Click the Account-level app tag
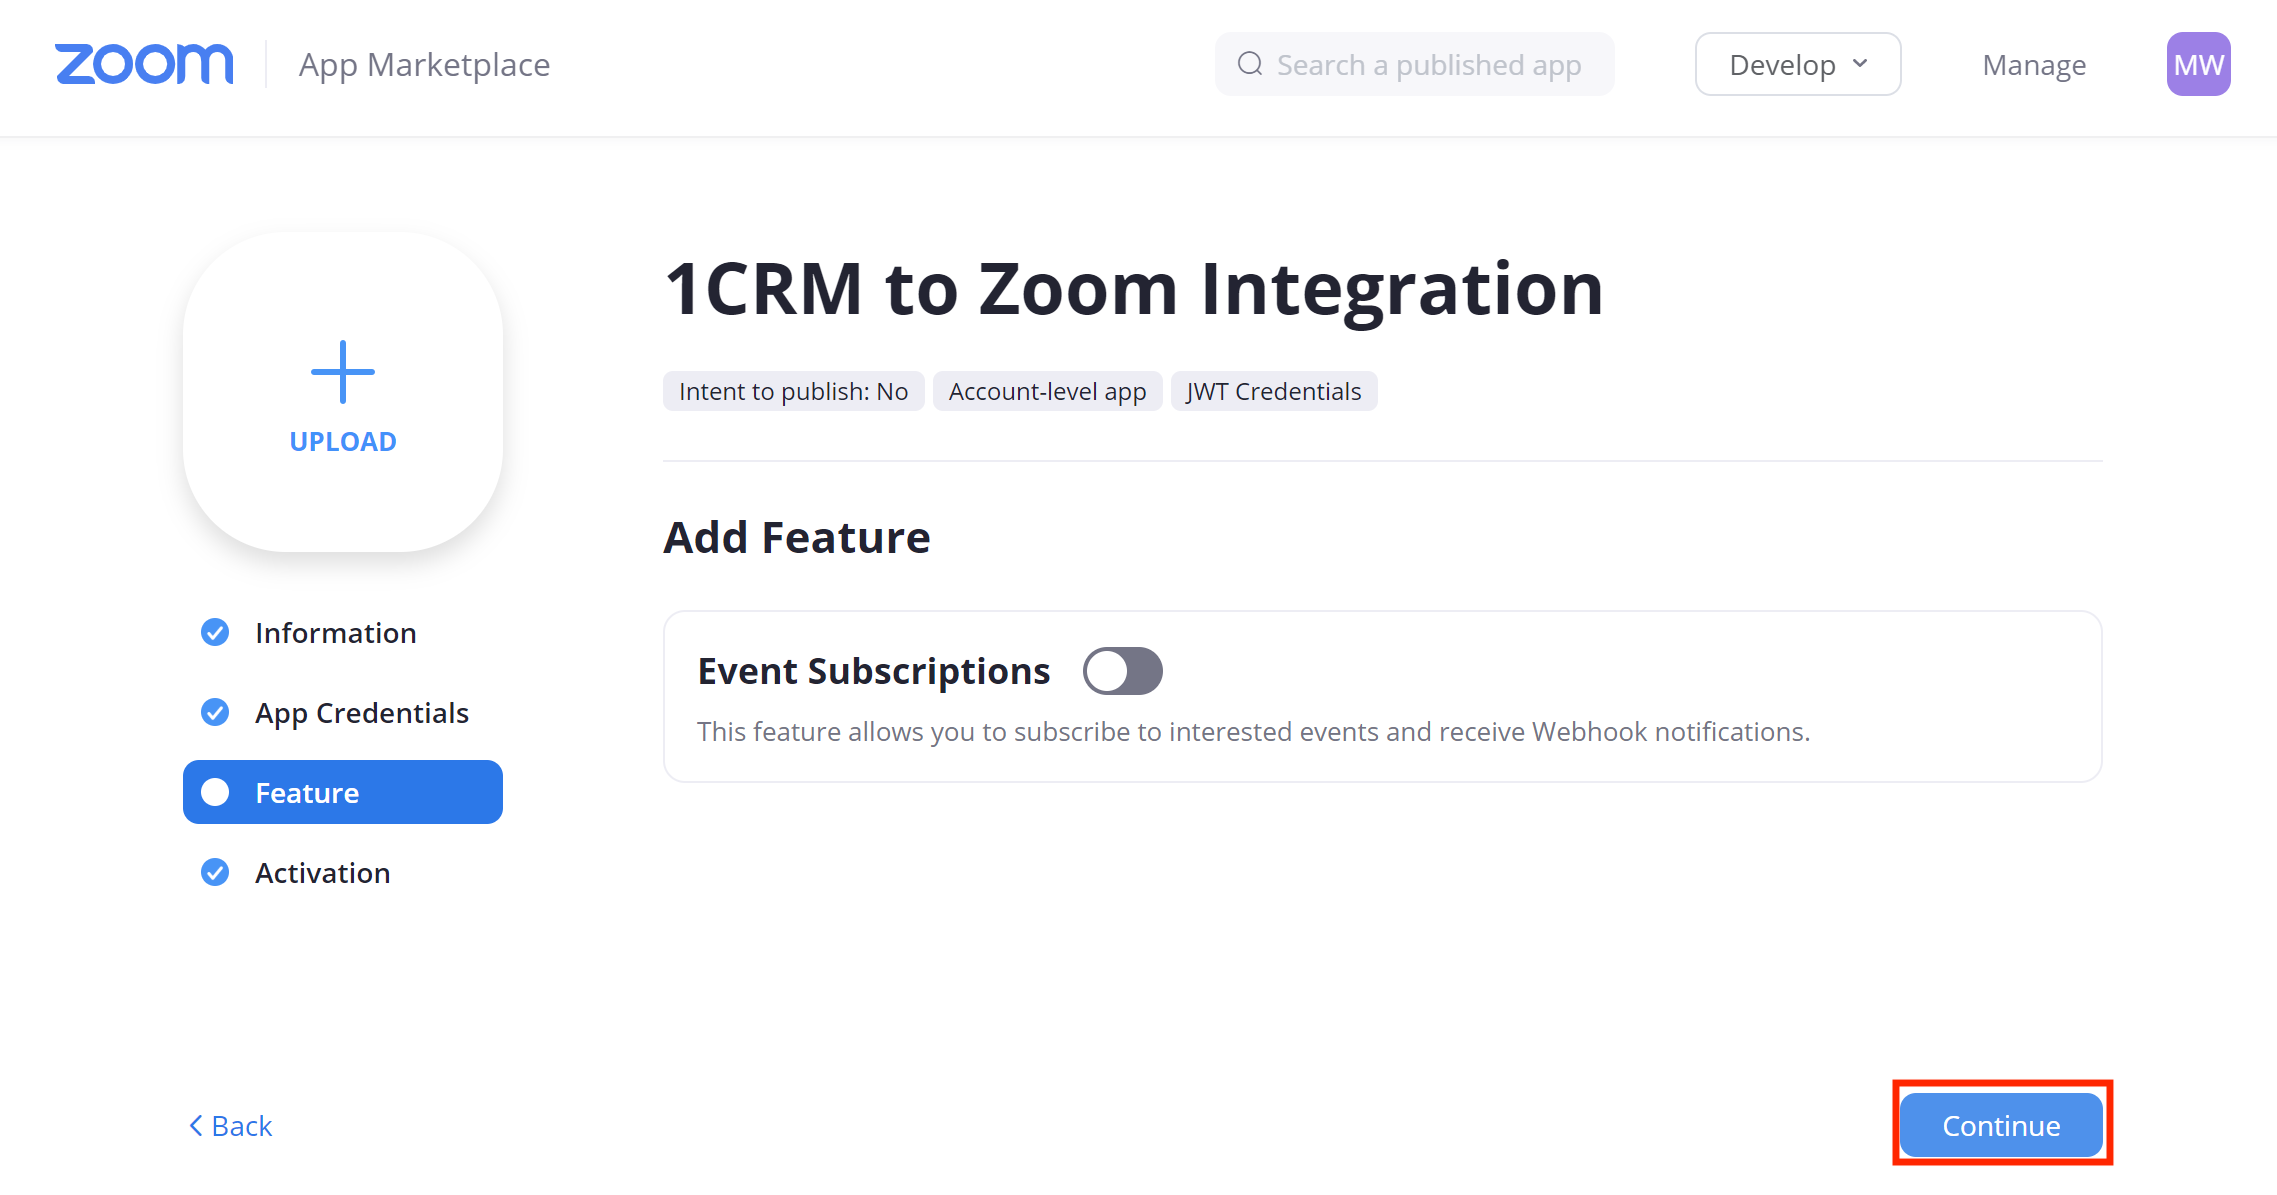2277x1195 pixels. pyautogui.click(x=1047, y=391)
